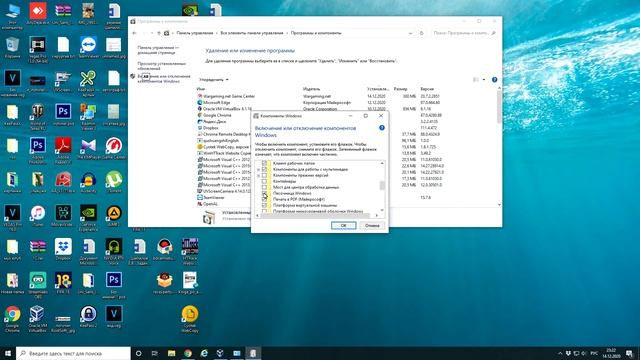640x360 pixels.
Task: Toggle the Work Folders client checkbox
Action: coord(264,163)
